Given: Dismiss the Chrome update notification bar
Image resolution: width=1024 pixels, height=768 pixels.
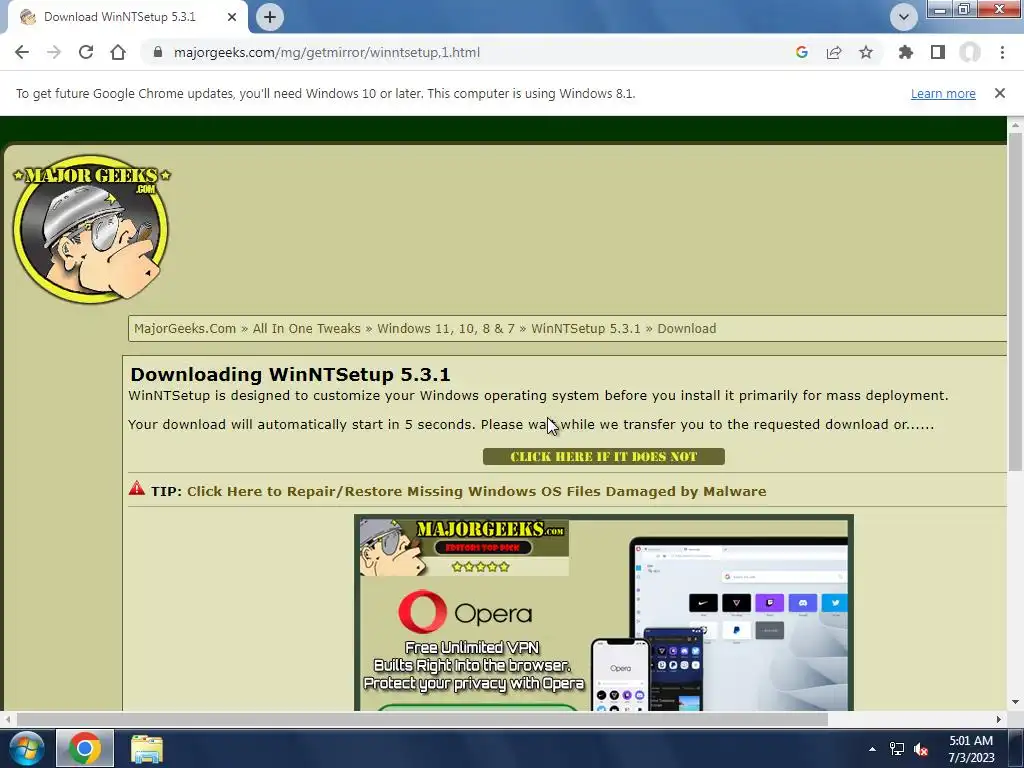Looking at the screenshot, I should click(x=1000, y=93).
